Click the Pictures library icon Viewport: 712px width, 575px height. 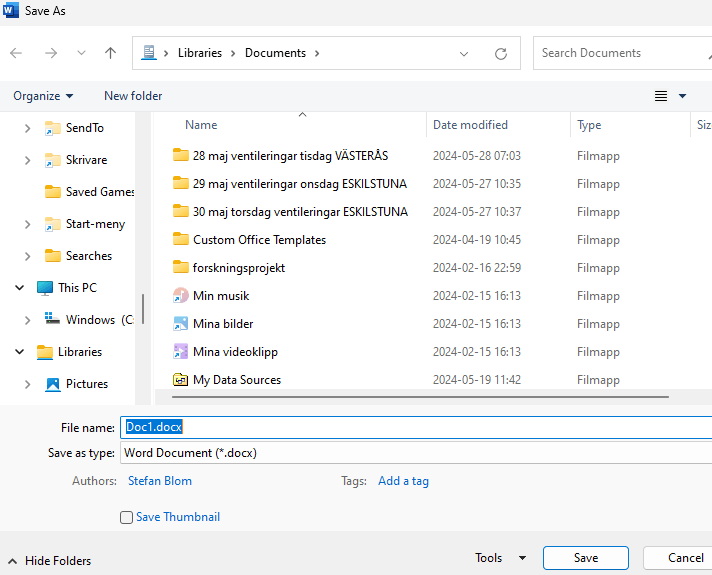tap(53, 385)
